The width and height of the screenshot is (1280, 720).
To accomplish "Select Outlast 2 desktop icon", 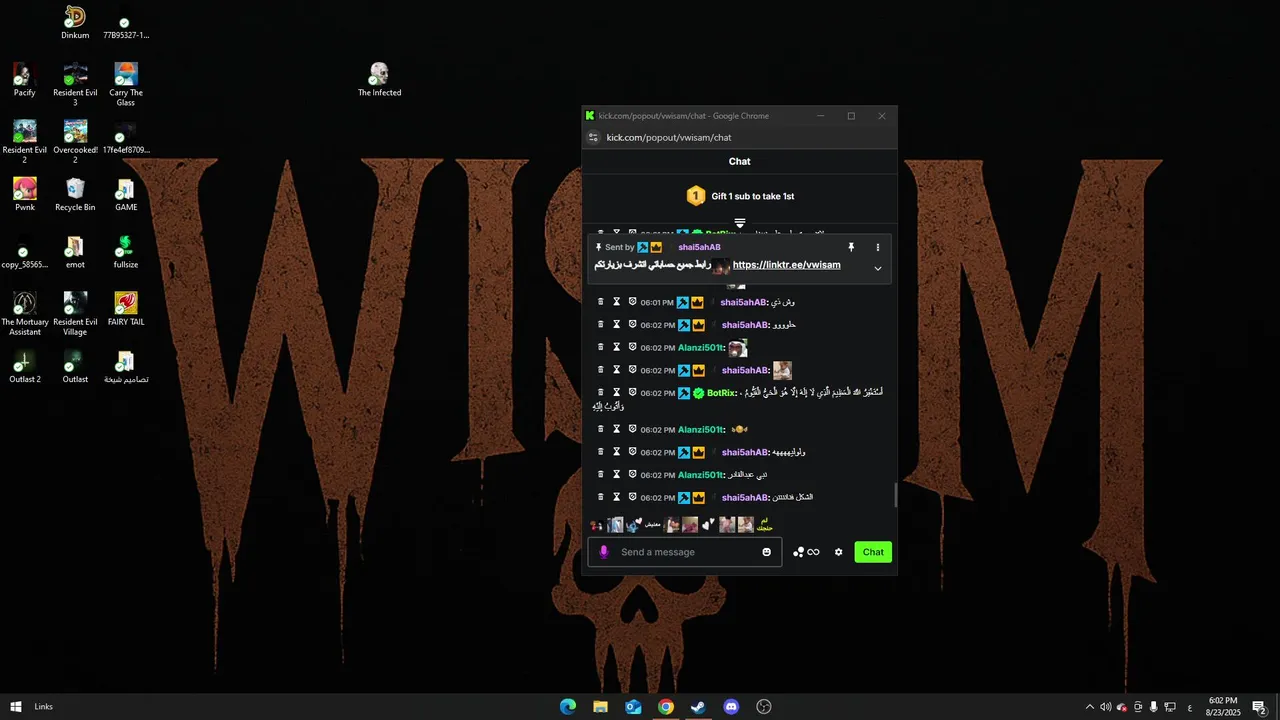I will coord(25,367).
